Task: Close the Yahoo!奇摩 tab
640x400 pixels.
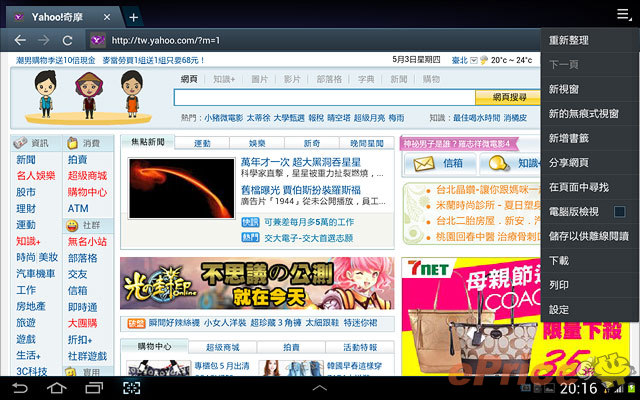Action: (x=108, y=17)
